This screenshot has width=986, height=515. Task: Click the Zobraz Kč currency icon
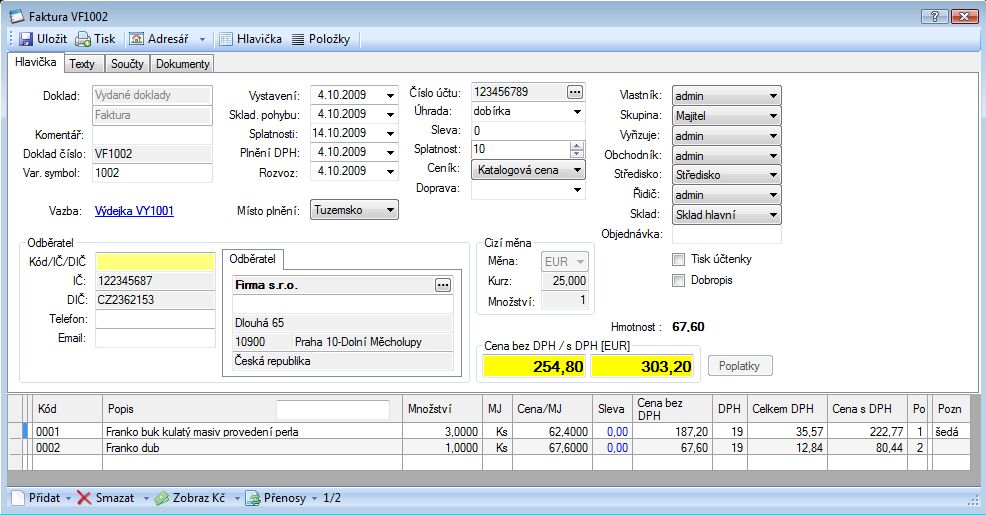coord(161,497)
